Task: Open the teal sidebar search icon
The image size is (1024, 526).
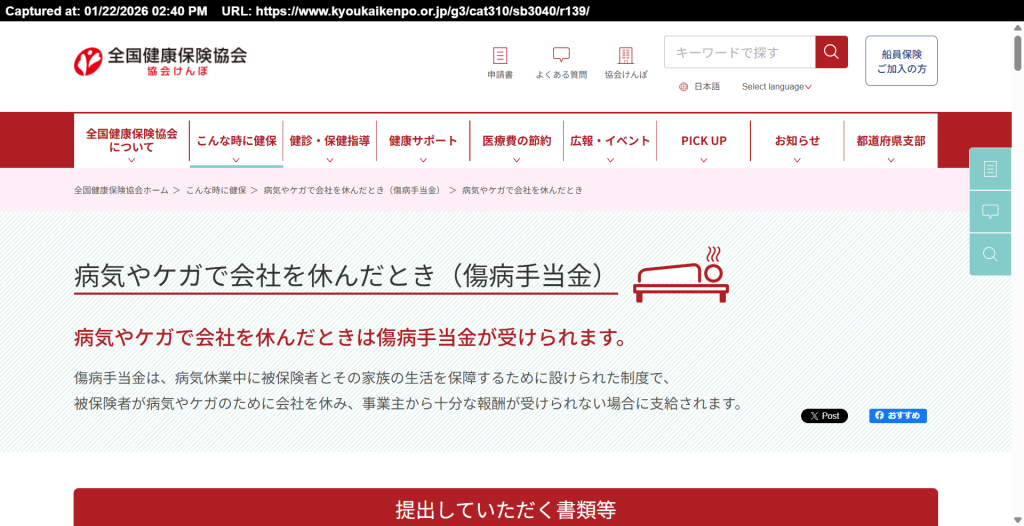Action: pyautogui.click(x=990, y=254)
